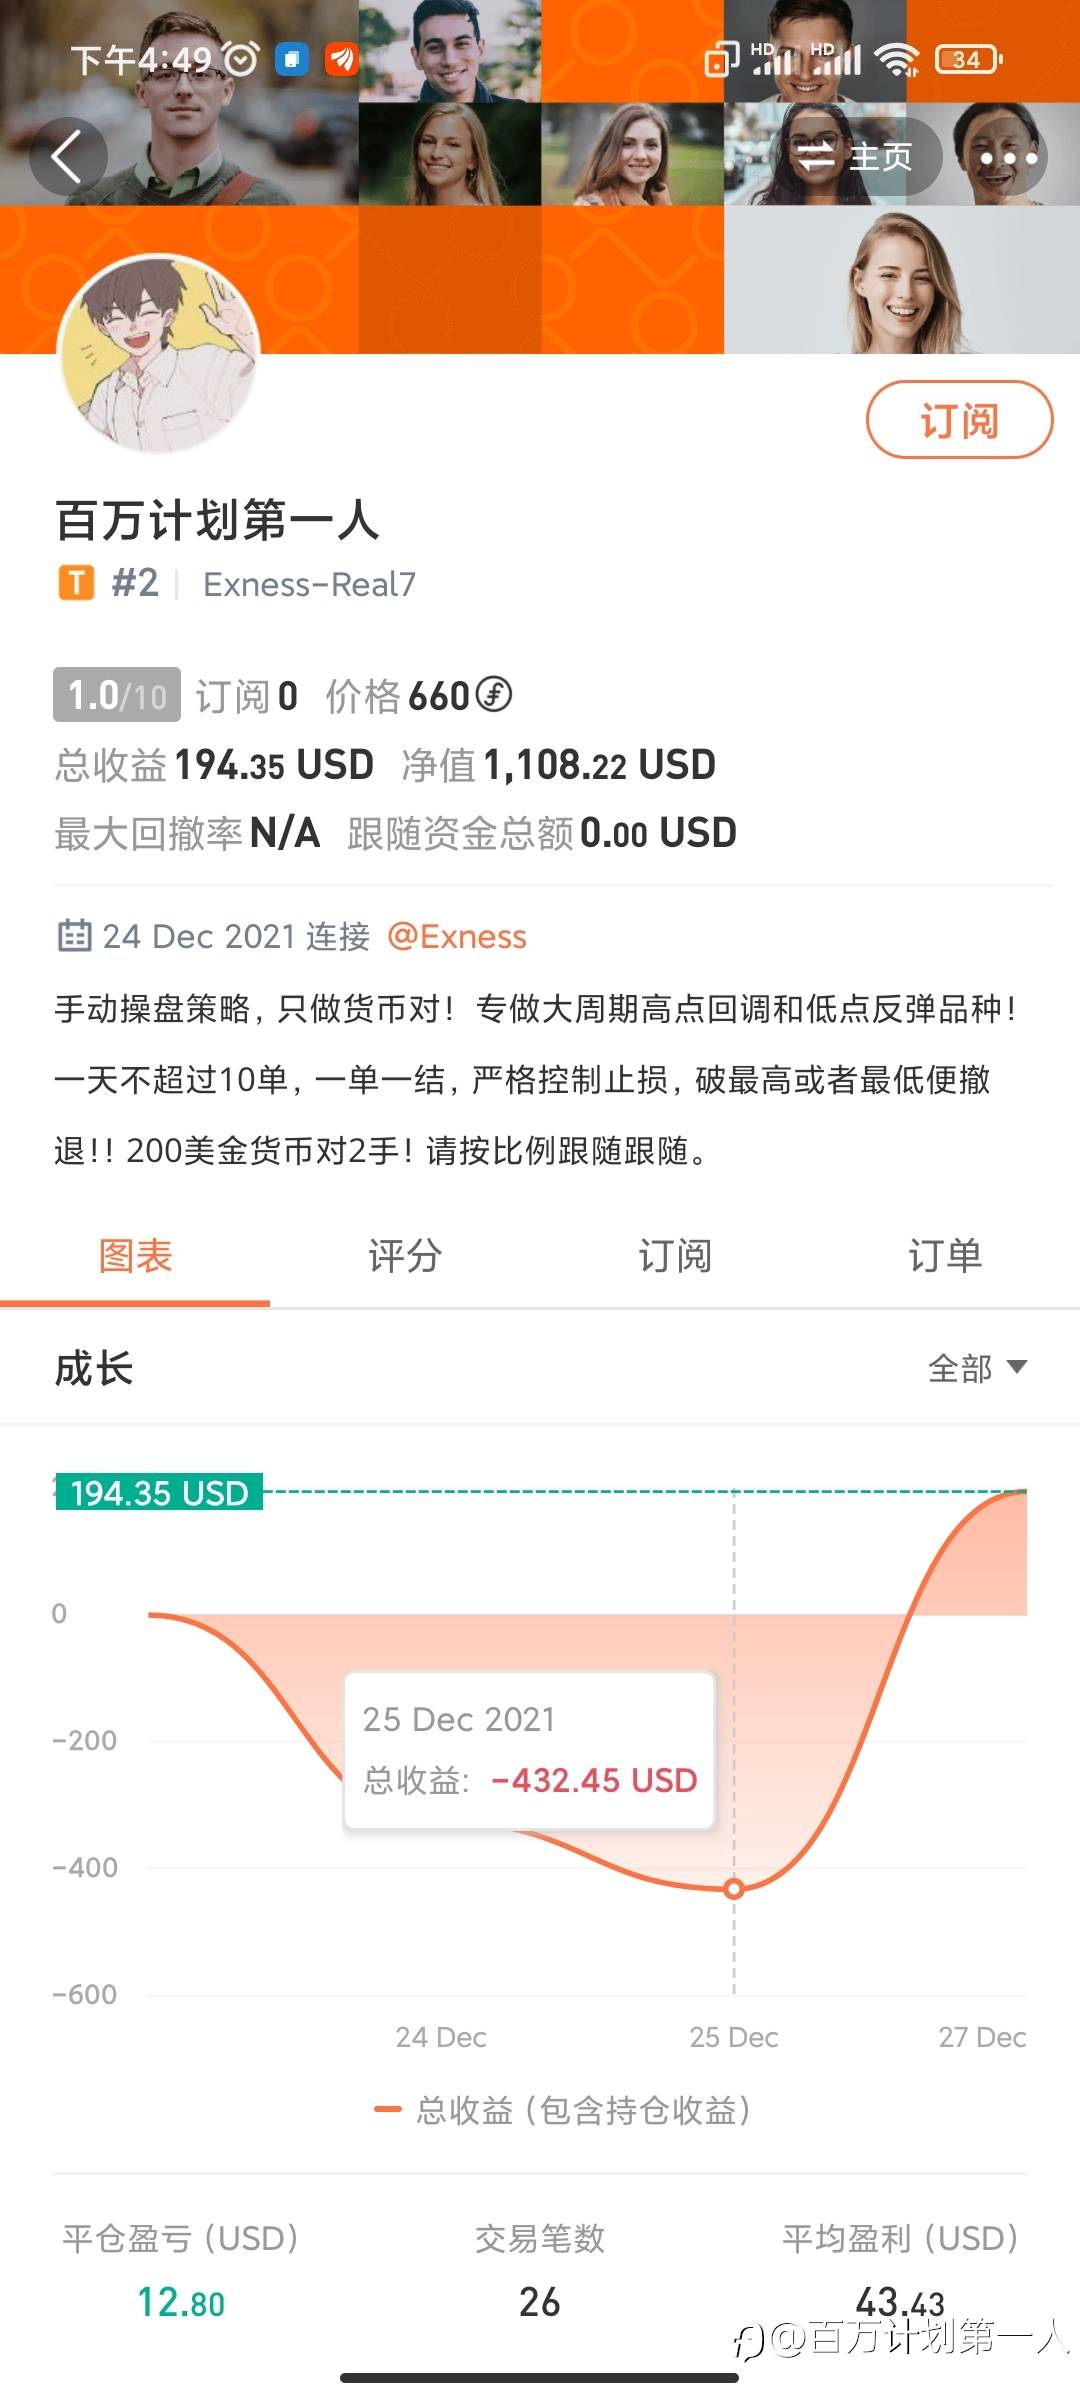Open the @Exness broker link
The height and width of the screenshot is (2400, 1080).
pyautogui.click(x=457, y=937)
